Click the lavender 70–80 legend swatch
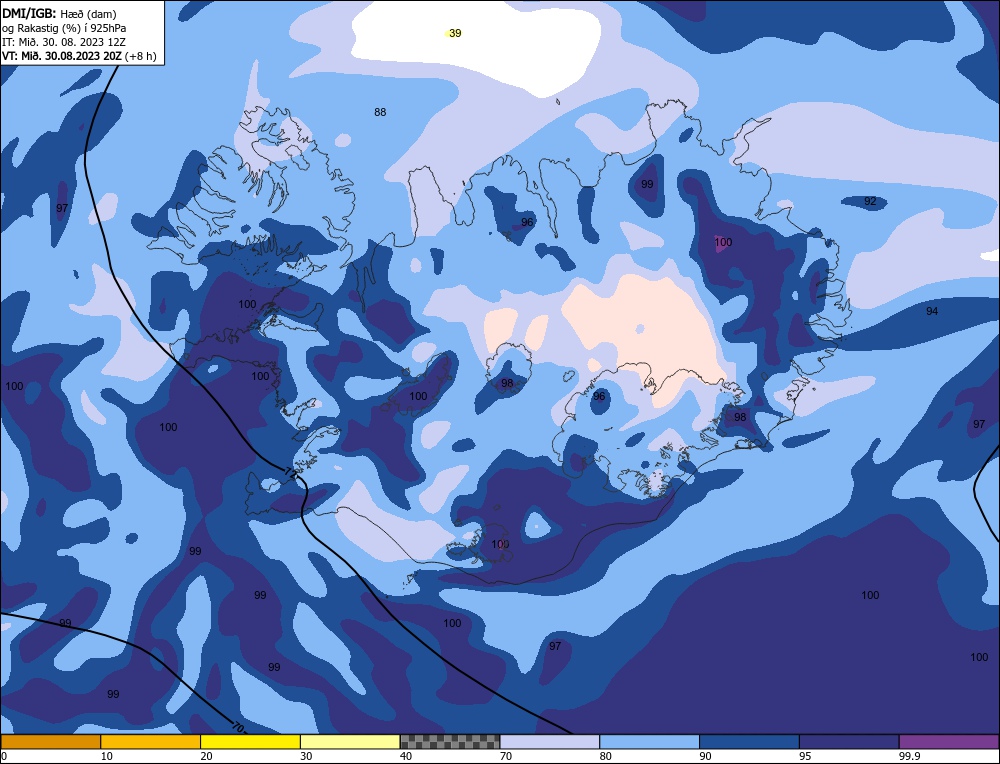The image size is (1000, 764). [x=550, y=742]
